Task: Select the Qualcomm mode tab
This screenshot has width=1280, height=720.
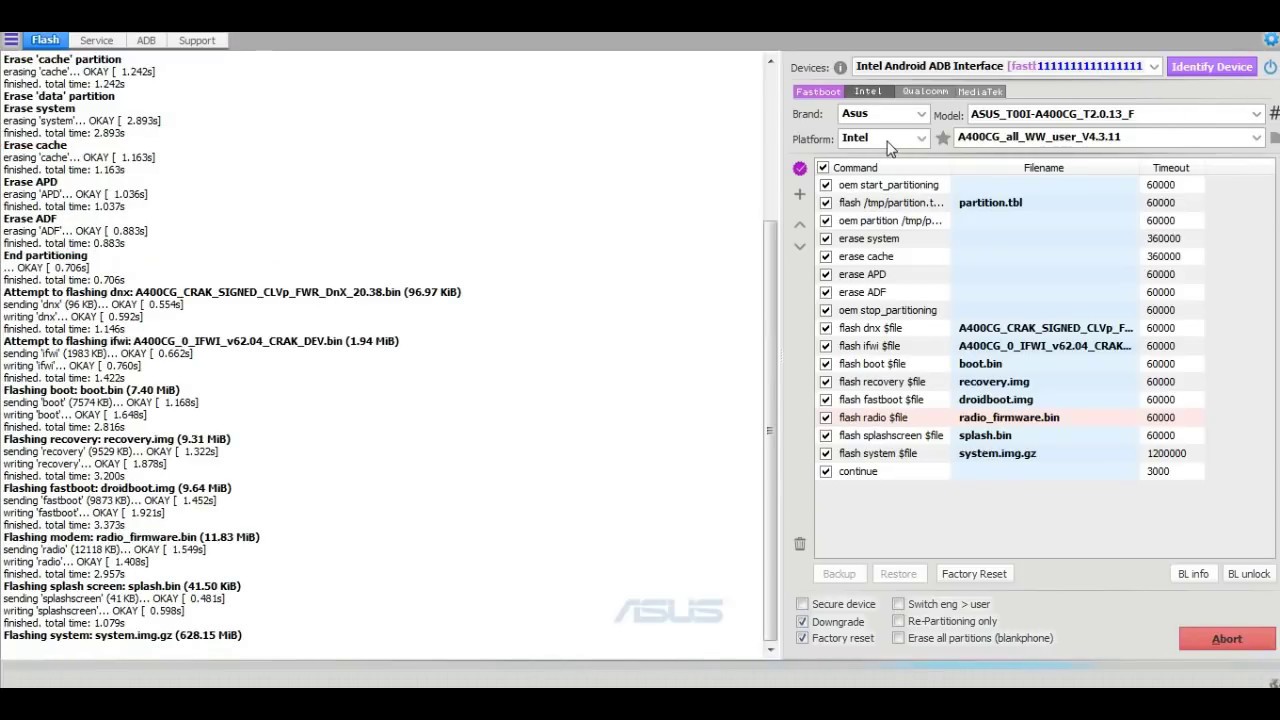Action: click(925, 92)
